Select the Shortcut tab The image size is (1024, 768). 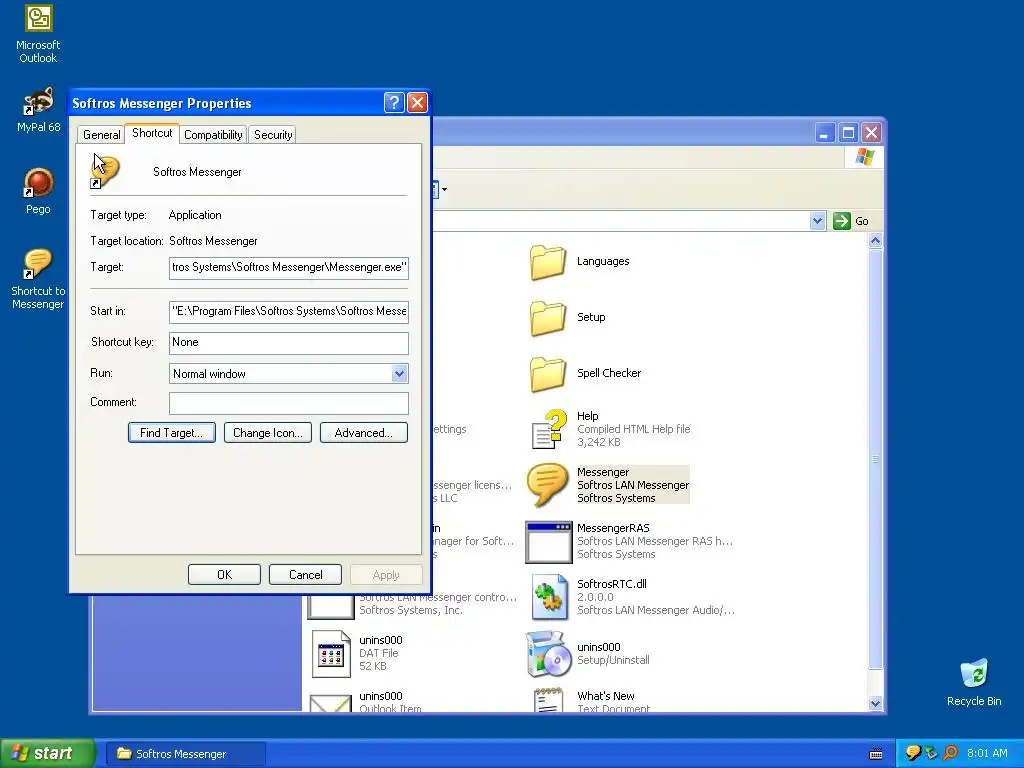pos(152,133)
